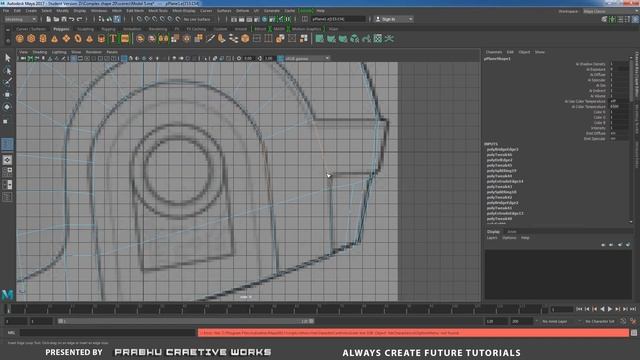Go to the start of the playback range
This screenshot has height=360, width=640.
(x=579, y=309)
